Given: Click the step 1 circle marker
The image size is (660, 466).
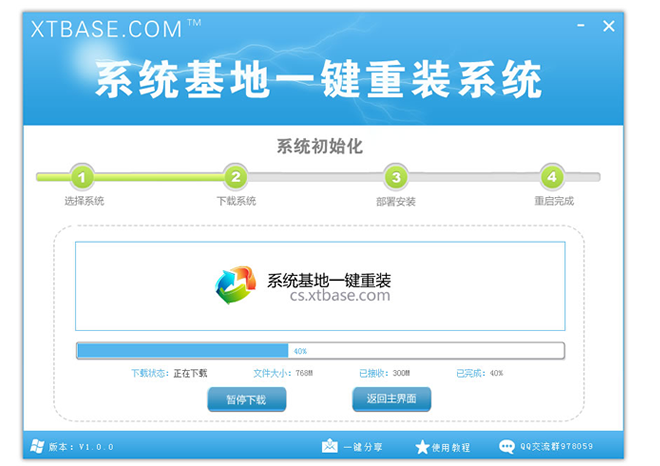Looking at the screenshot, I should click(83, 178).
